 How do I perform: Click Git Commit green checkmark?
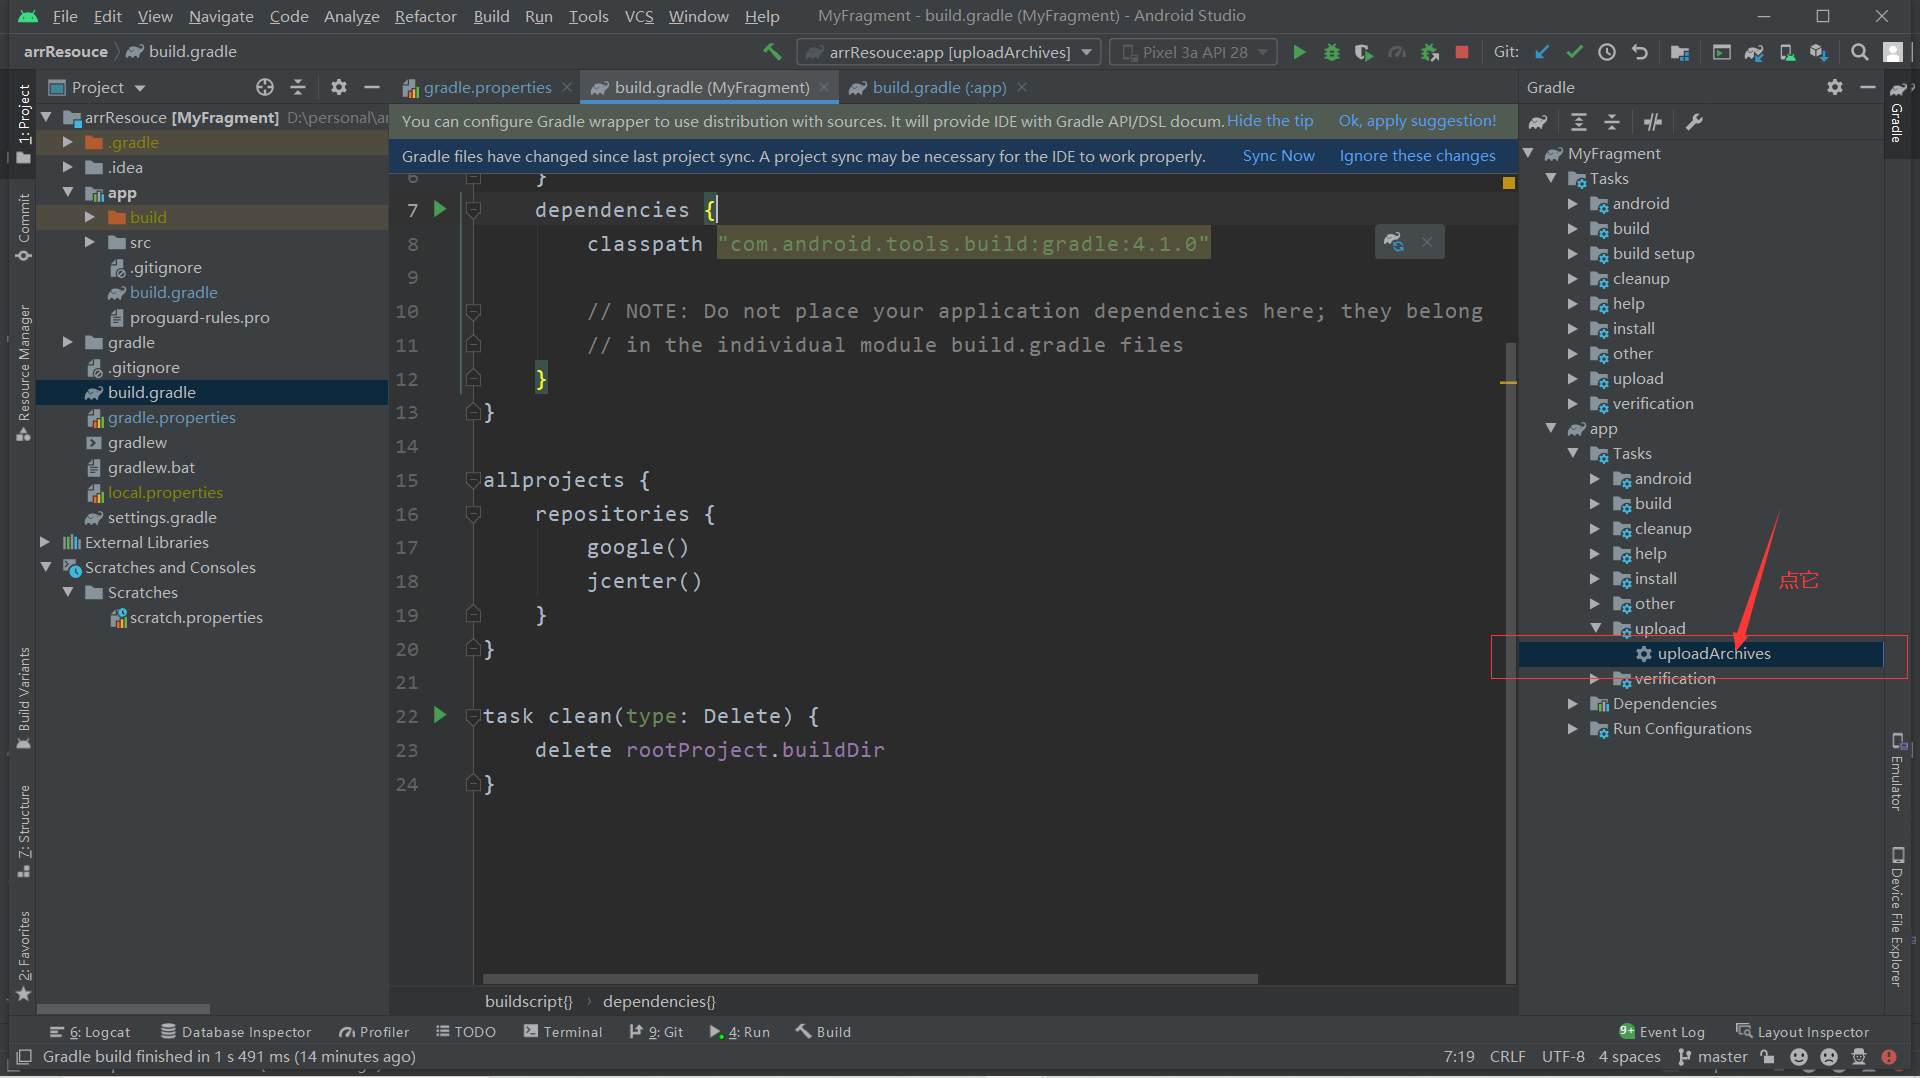1574,52
